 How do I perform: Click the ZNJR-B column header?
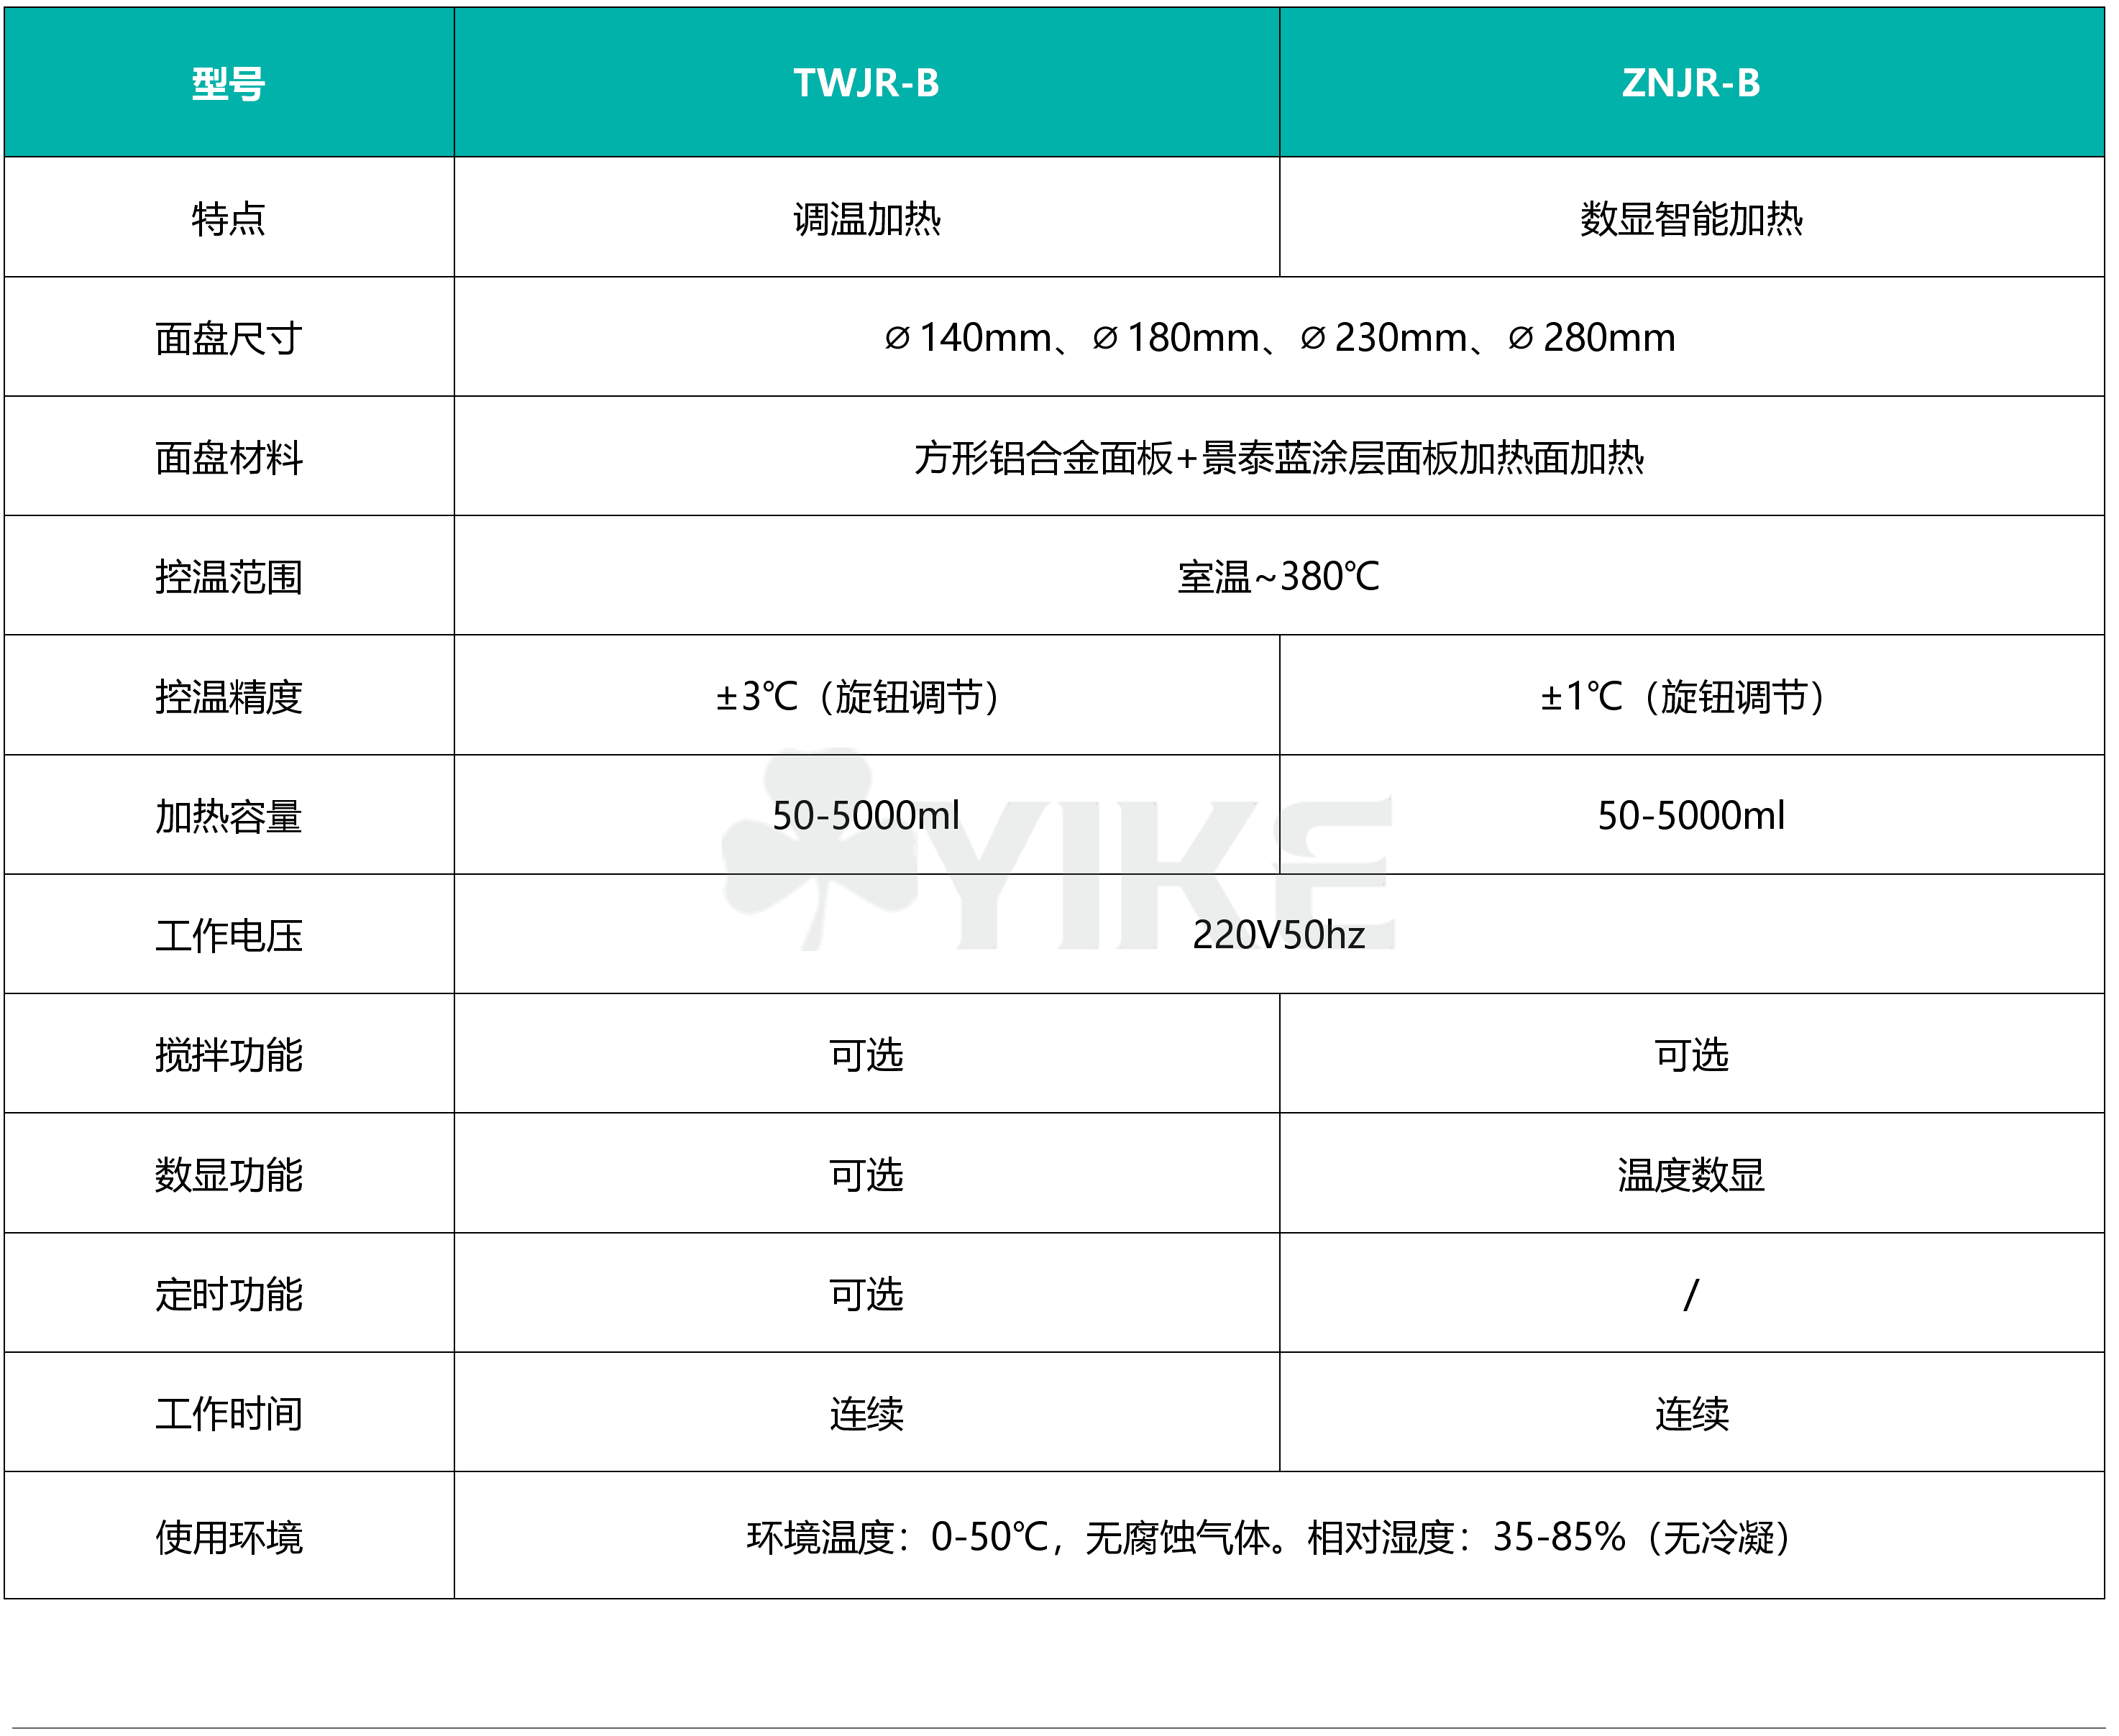click(x=1691, y=83)
